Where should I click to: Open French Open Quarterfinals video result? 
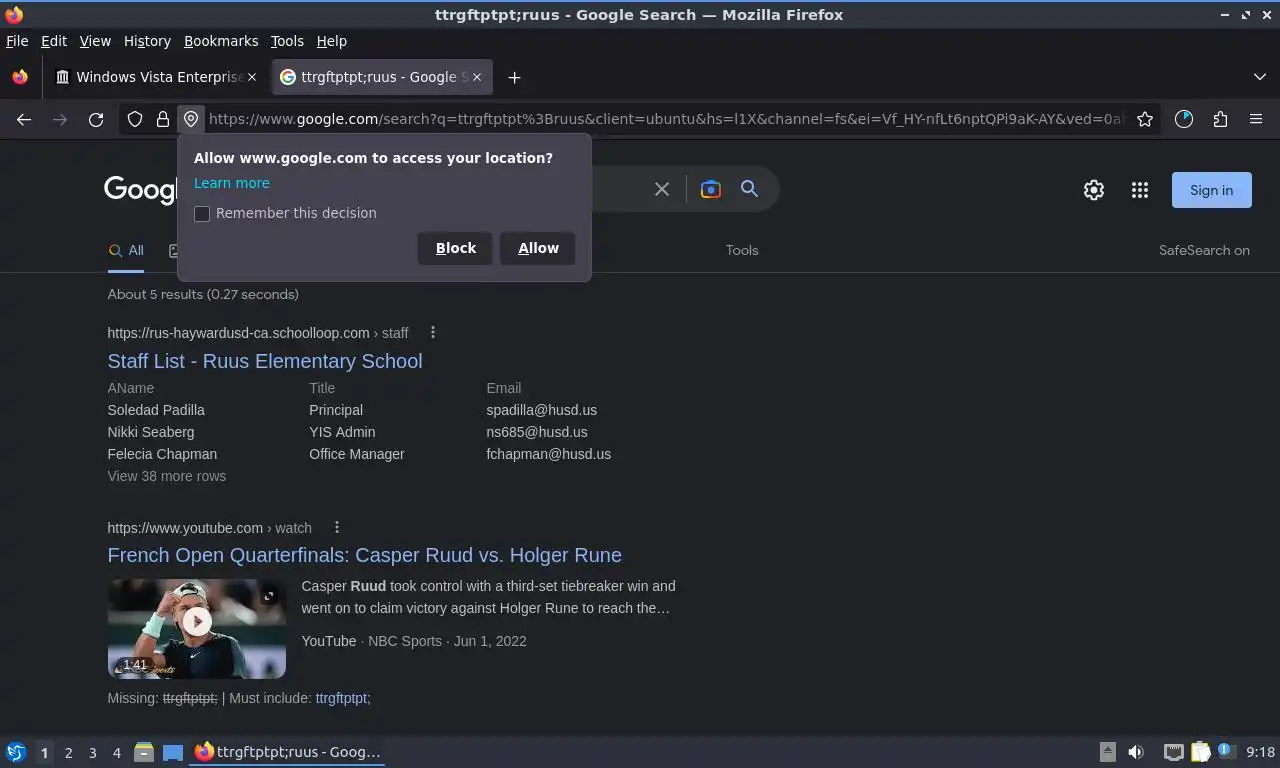click(x=365, y=555)
